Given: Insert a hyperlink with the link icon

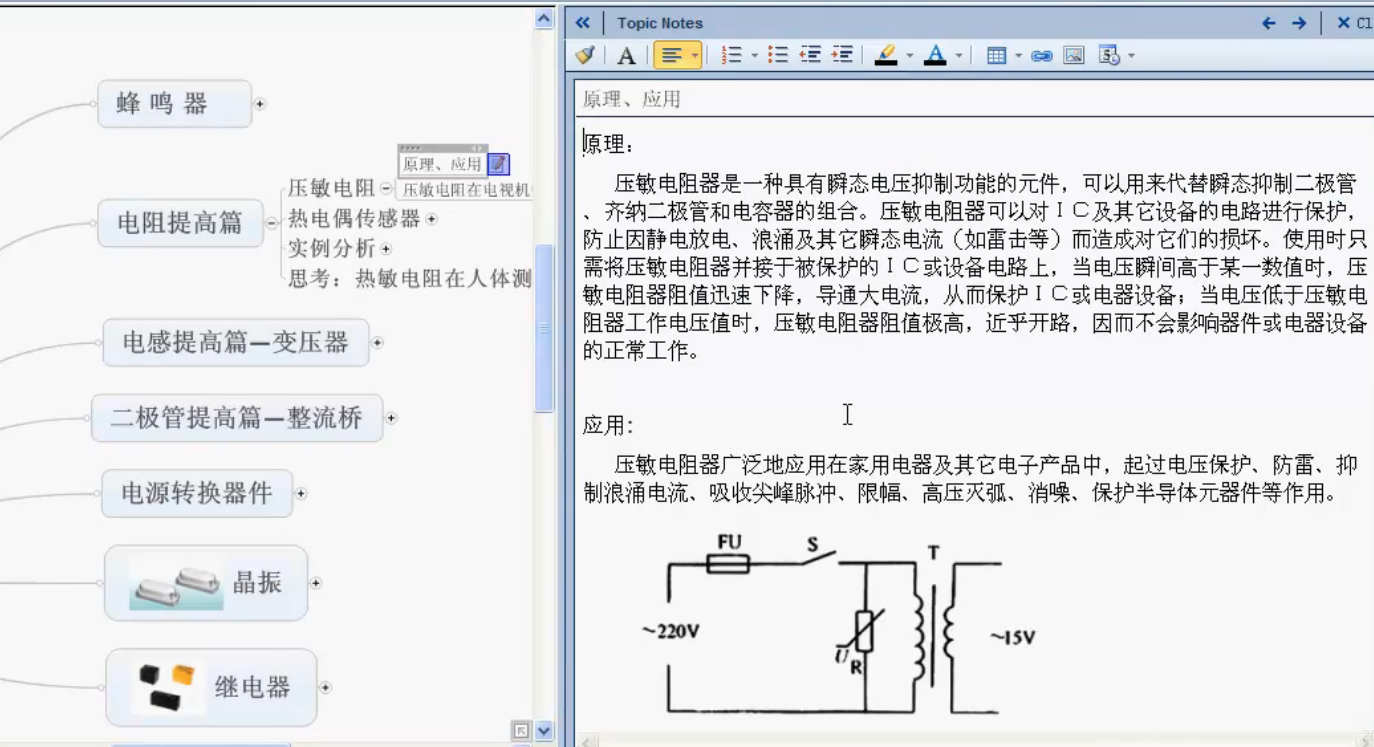Looking at the screenshot, I should tap(1042, 56).
